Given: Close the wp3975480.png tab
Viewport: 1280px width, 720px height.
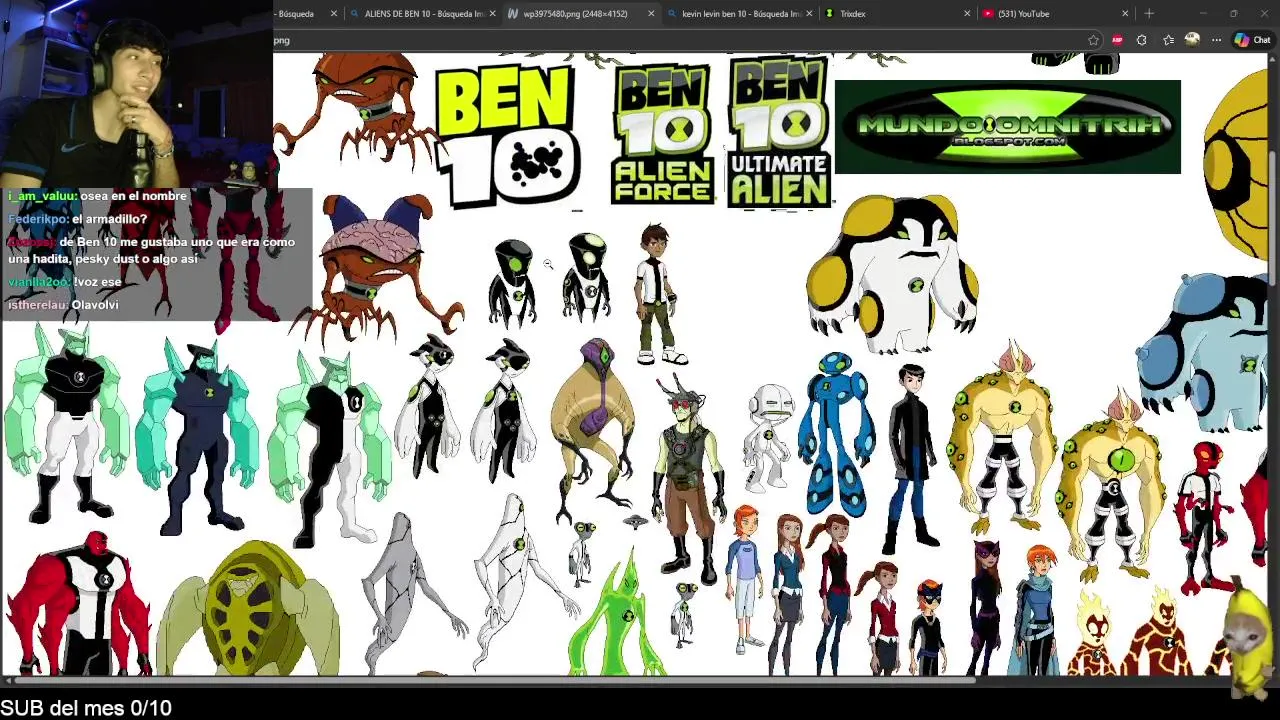Looking at the screenshot, I should (651, 14).
